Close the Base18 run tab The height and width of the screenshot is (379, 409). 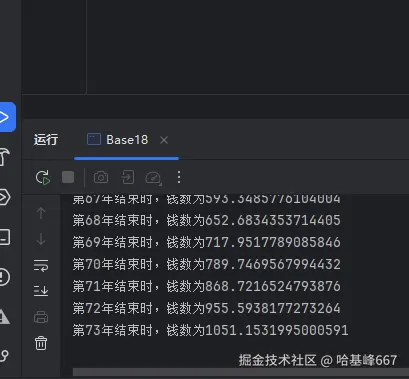tap(164, 140)
